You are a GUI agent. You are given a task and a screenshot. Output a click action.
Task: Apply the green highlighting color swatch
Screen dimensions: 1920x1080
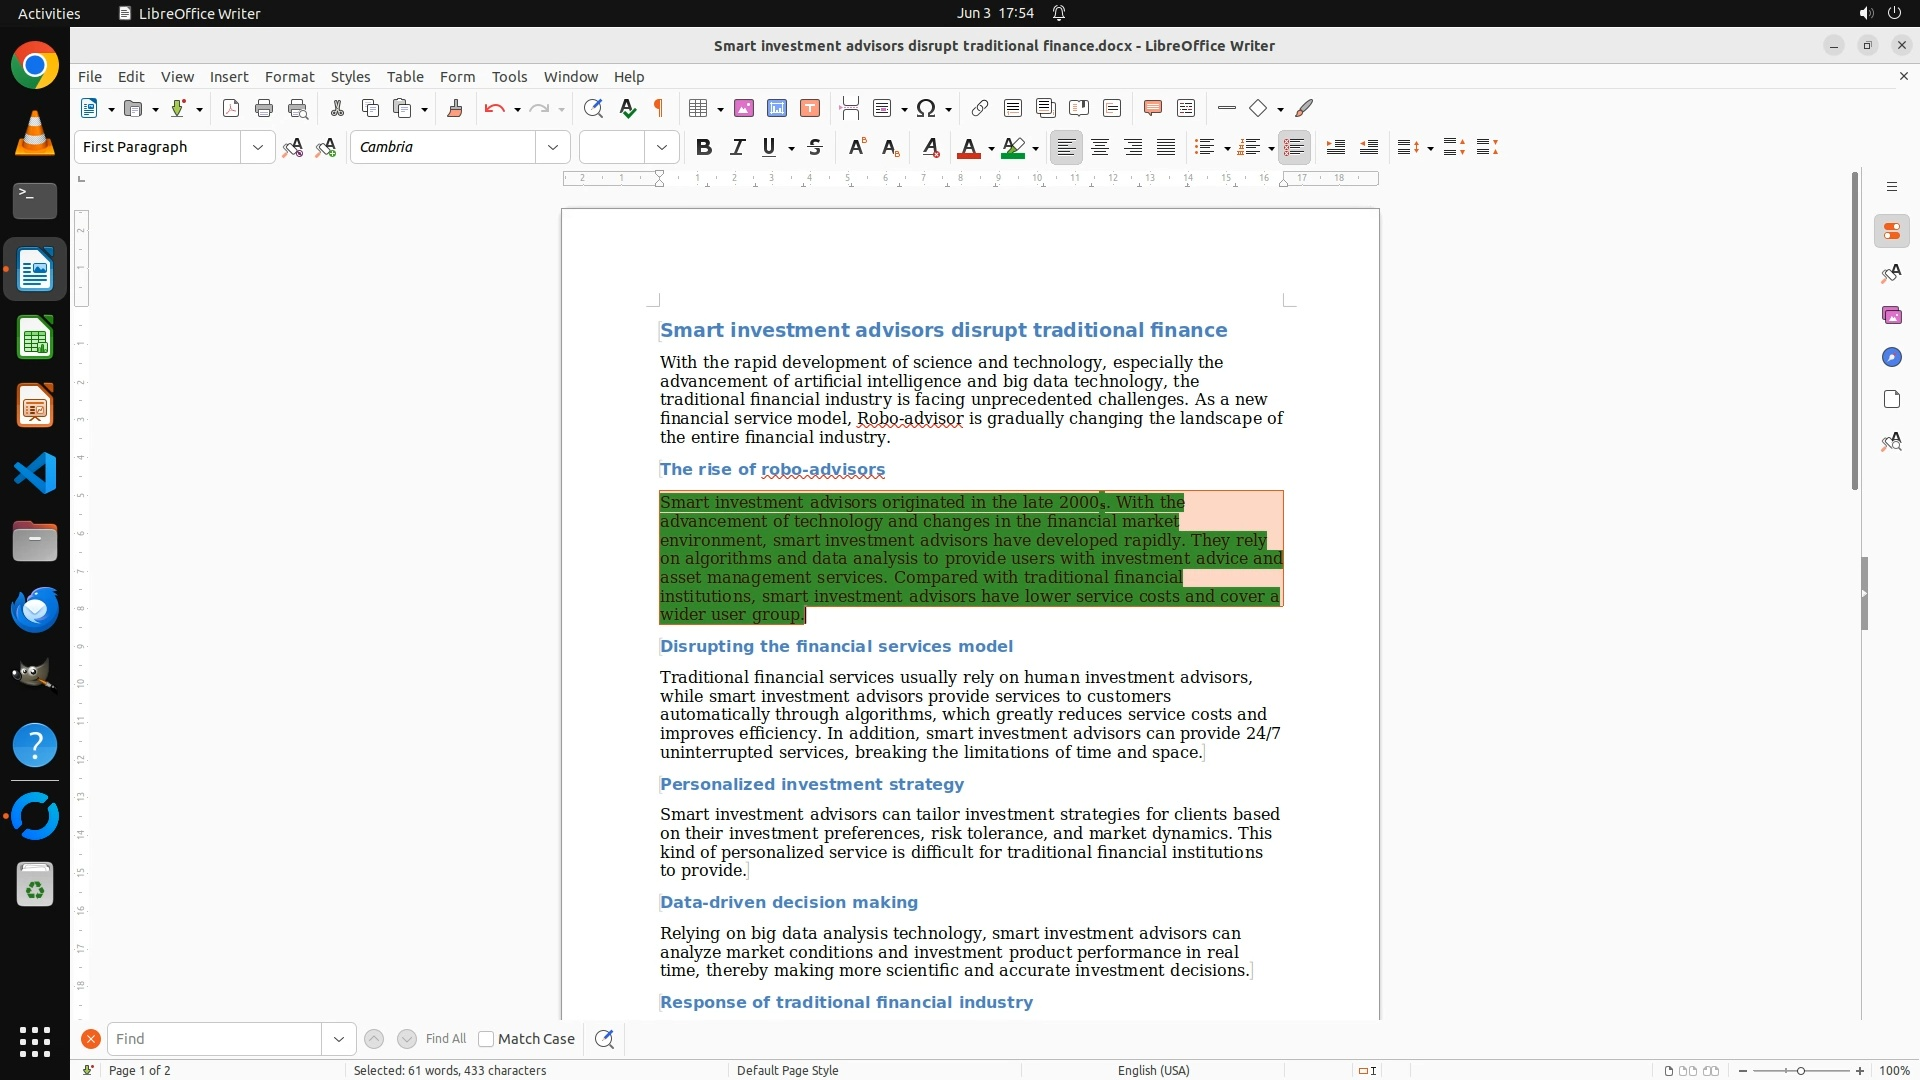coord(1013,148)
